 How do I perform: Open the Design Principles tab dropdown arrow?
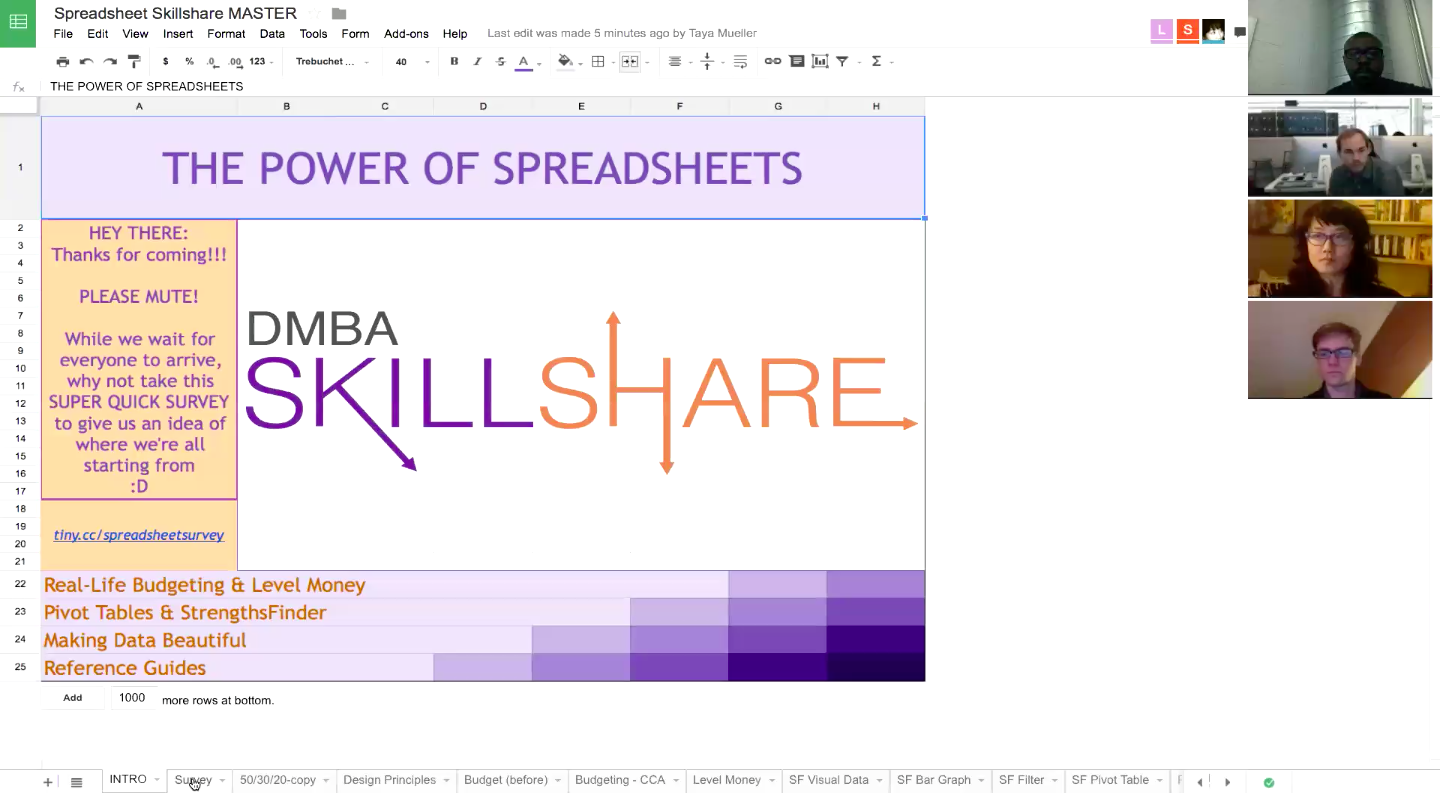pyautogui.click(x=446, y=780)
